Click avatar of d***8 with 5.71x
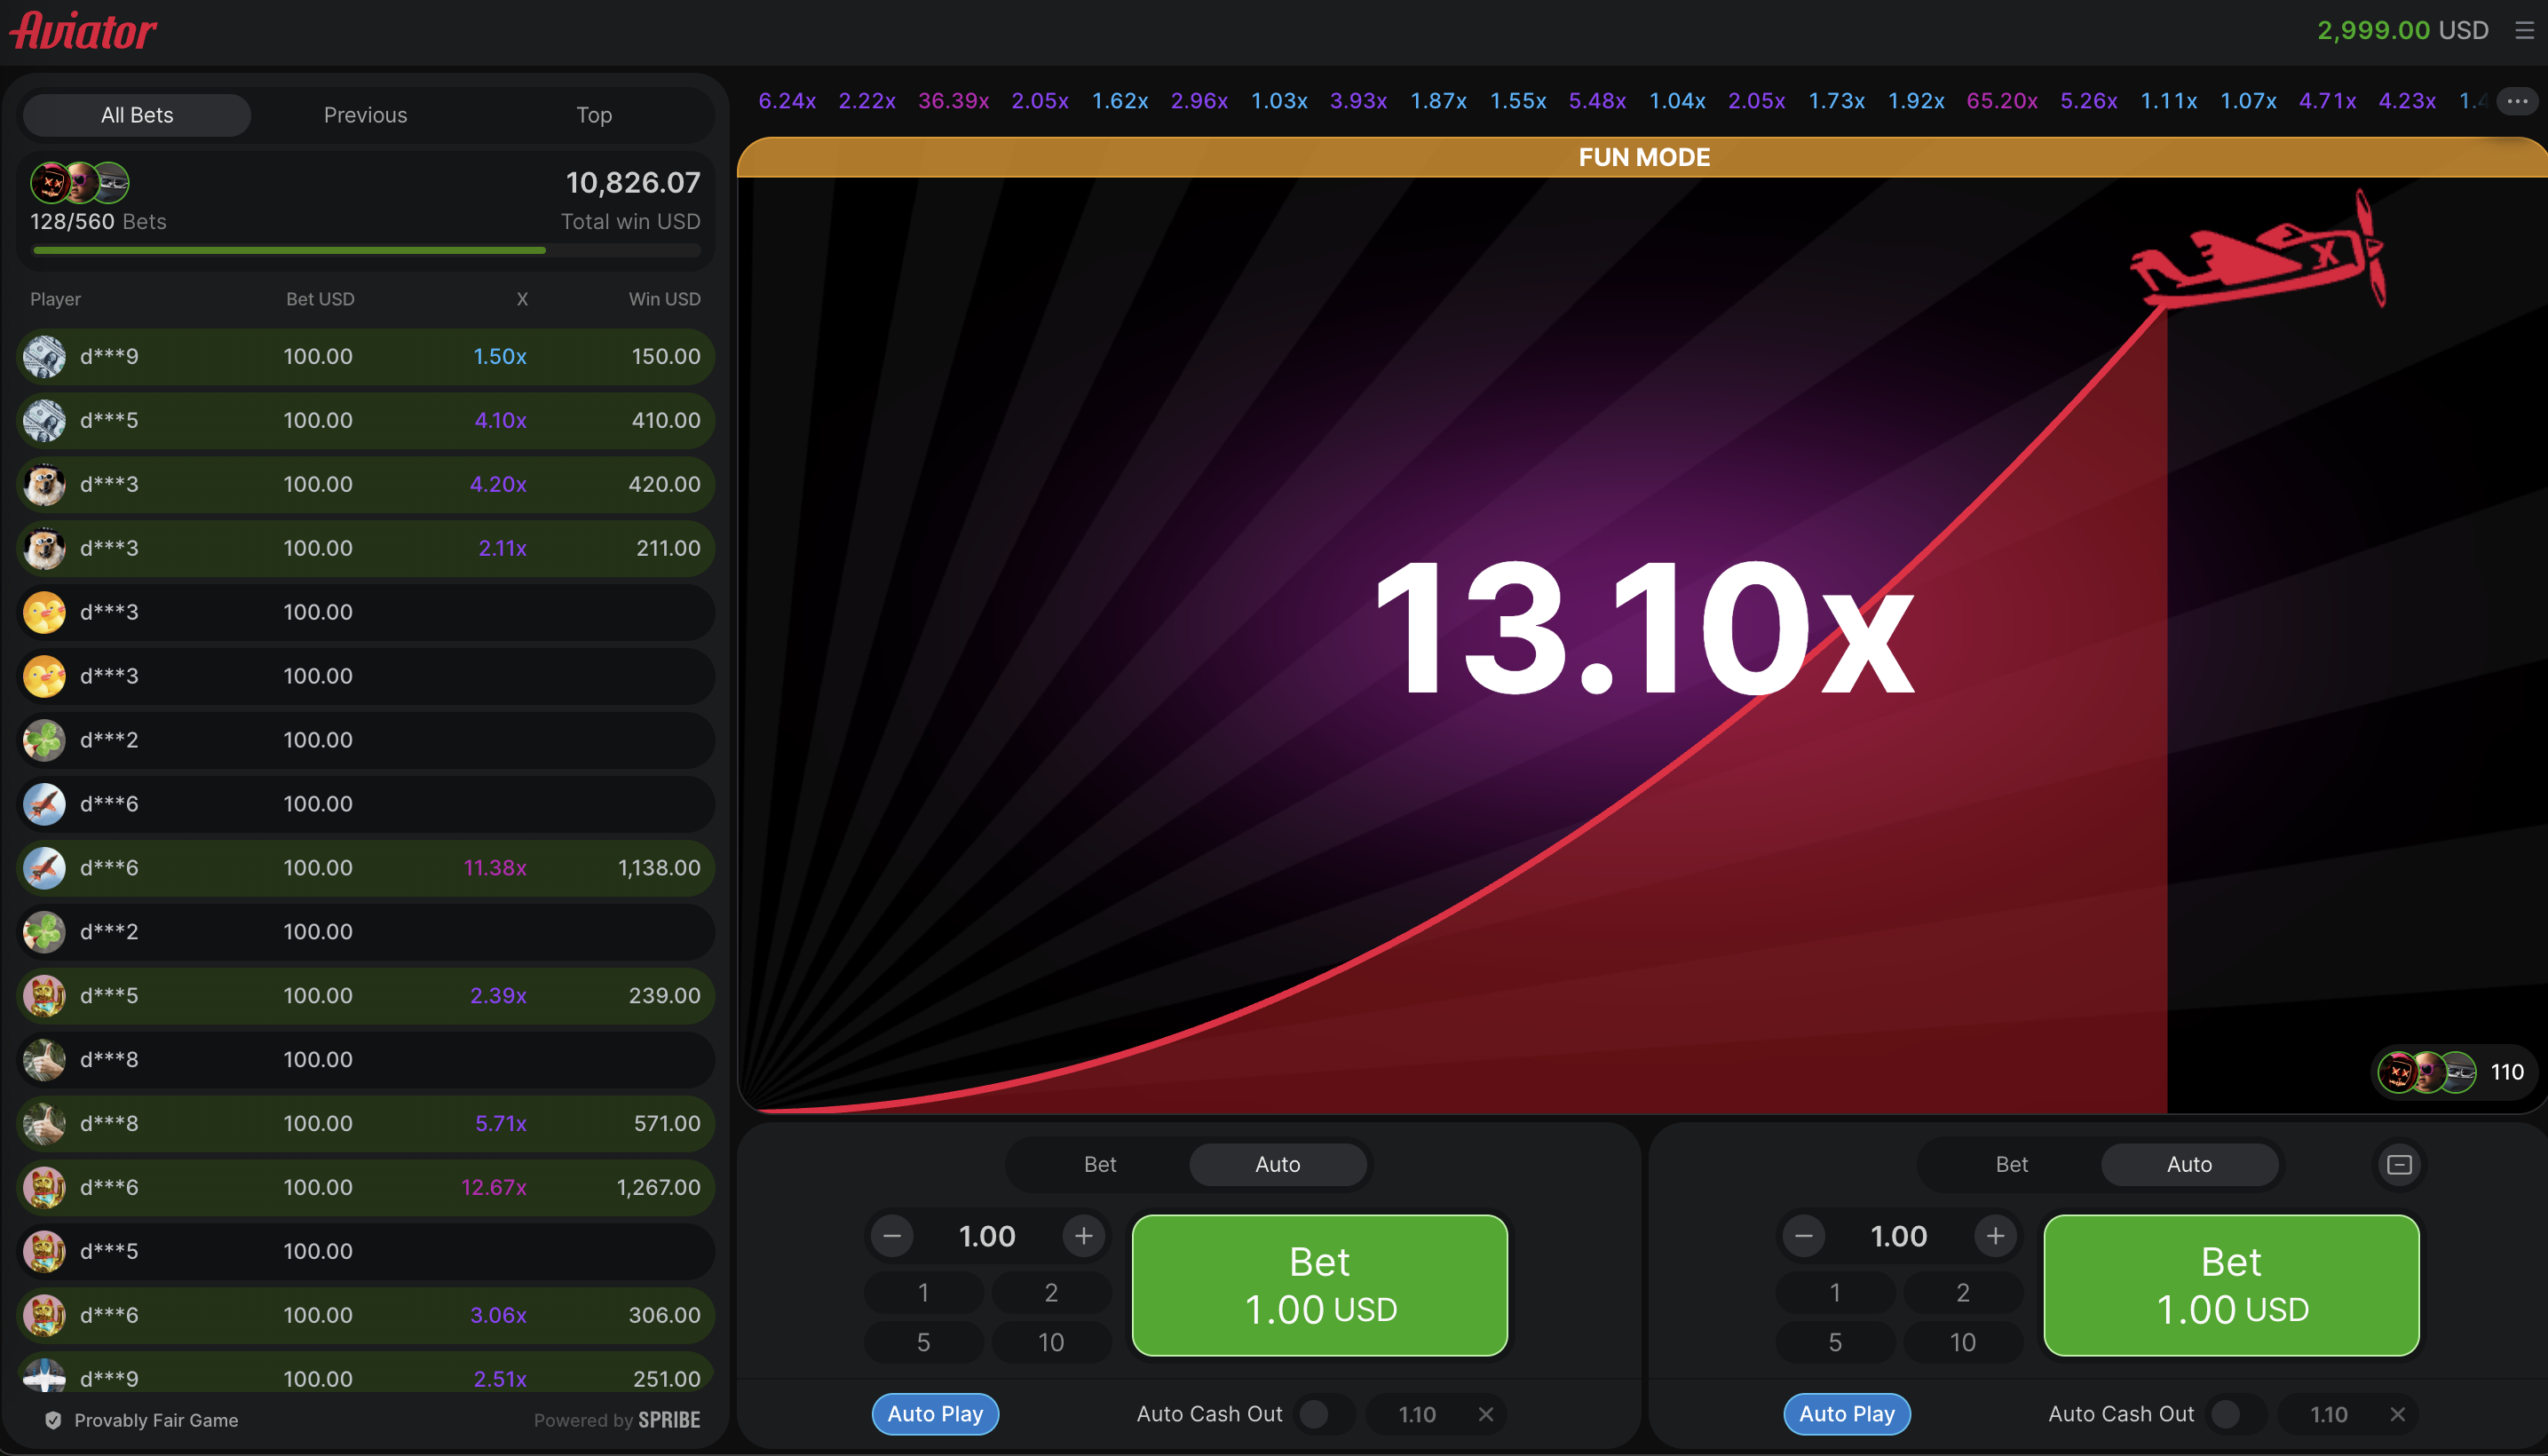 (x=44, y=1123)
